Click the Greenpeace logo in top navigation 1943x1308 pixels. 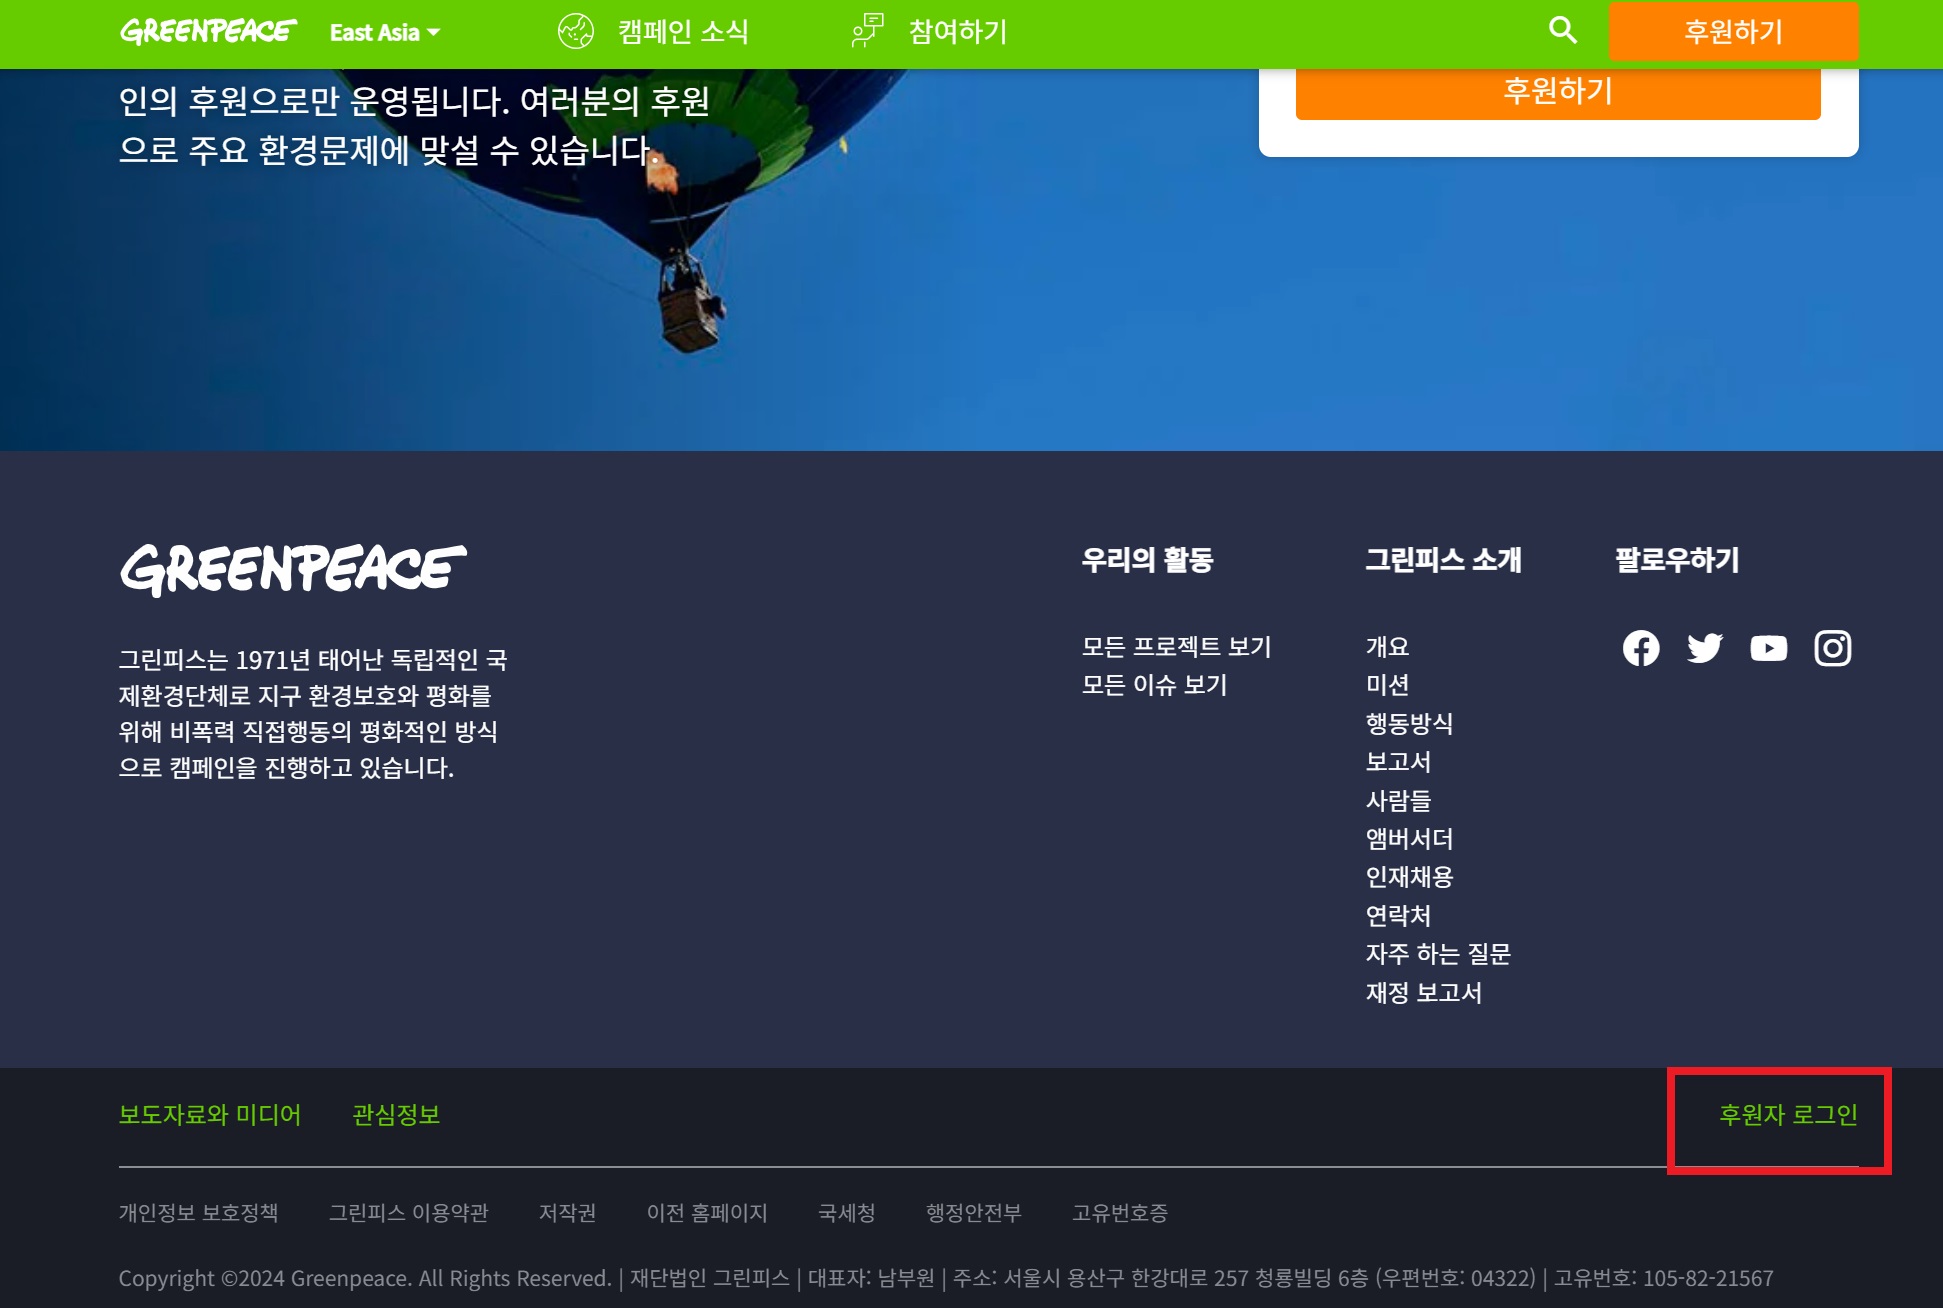coord(208,31)
